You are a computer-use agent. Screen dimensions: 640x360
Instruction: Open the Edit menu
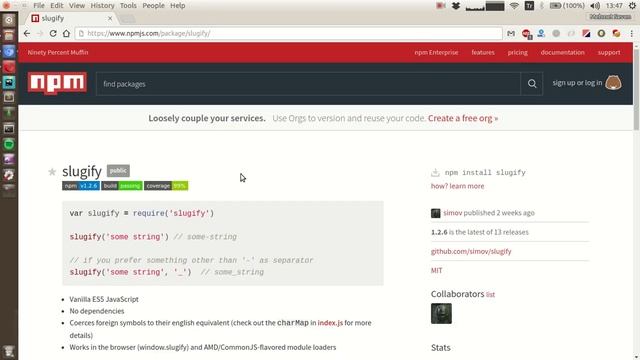coord(56,6)
